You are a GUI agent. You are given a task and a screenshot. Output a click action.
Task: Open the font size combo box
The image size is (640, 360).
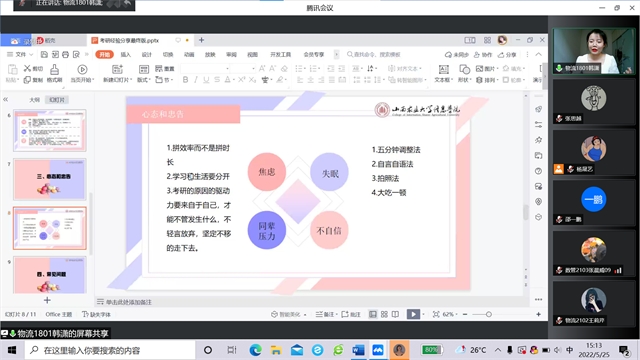tap(242, 68)
